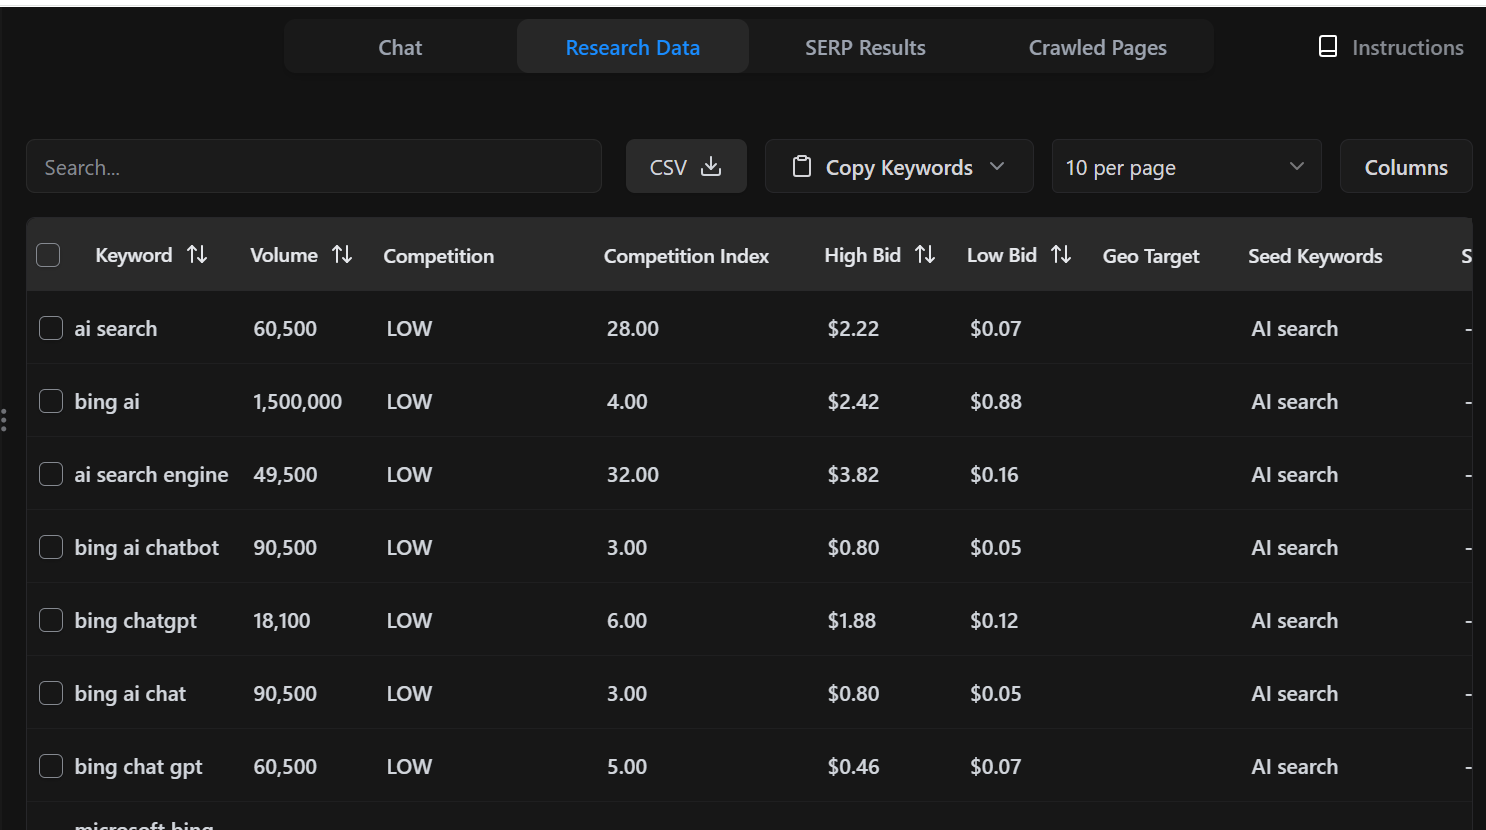Sort by the Low Bid sort icon
This screenshot has width=1486, height=830.
pyautogui.click(x=1062, y=255)
